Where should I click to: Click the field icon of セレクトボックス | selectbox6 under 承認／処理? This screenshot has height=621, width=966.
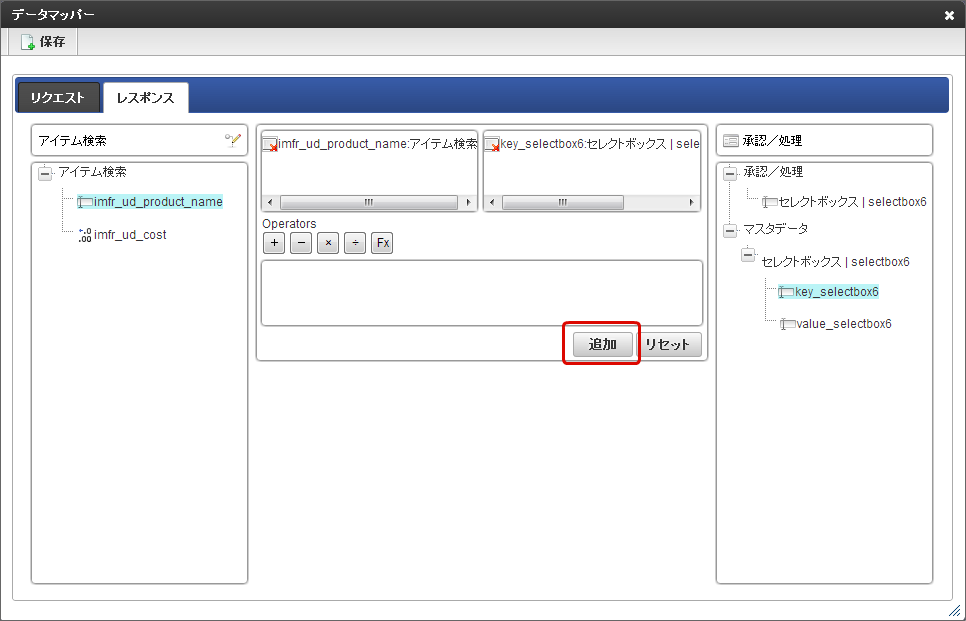(769, 202)
